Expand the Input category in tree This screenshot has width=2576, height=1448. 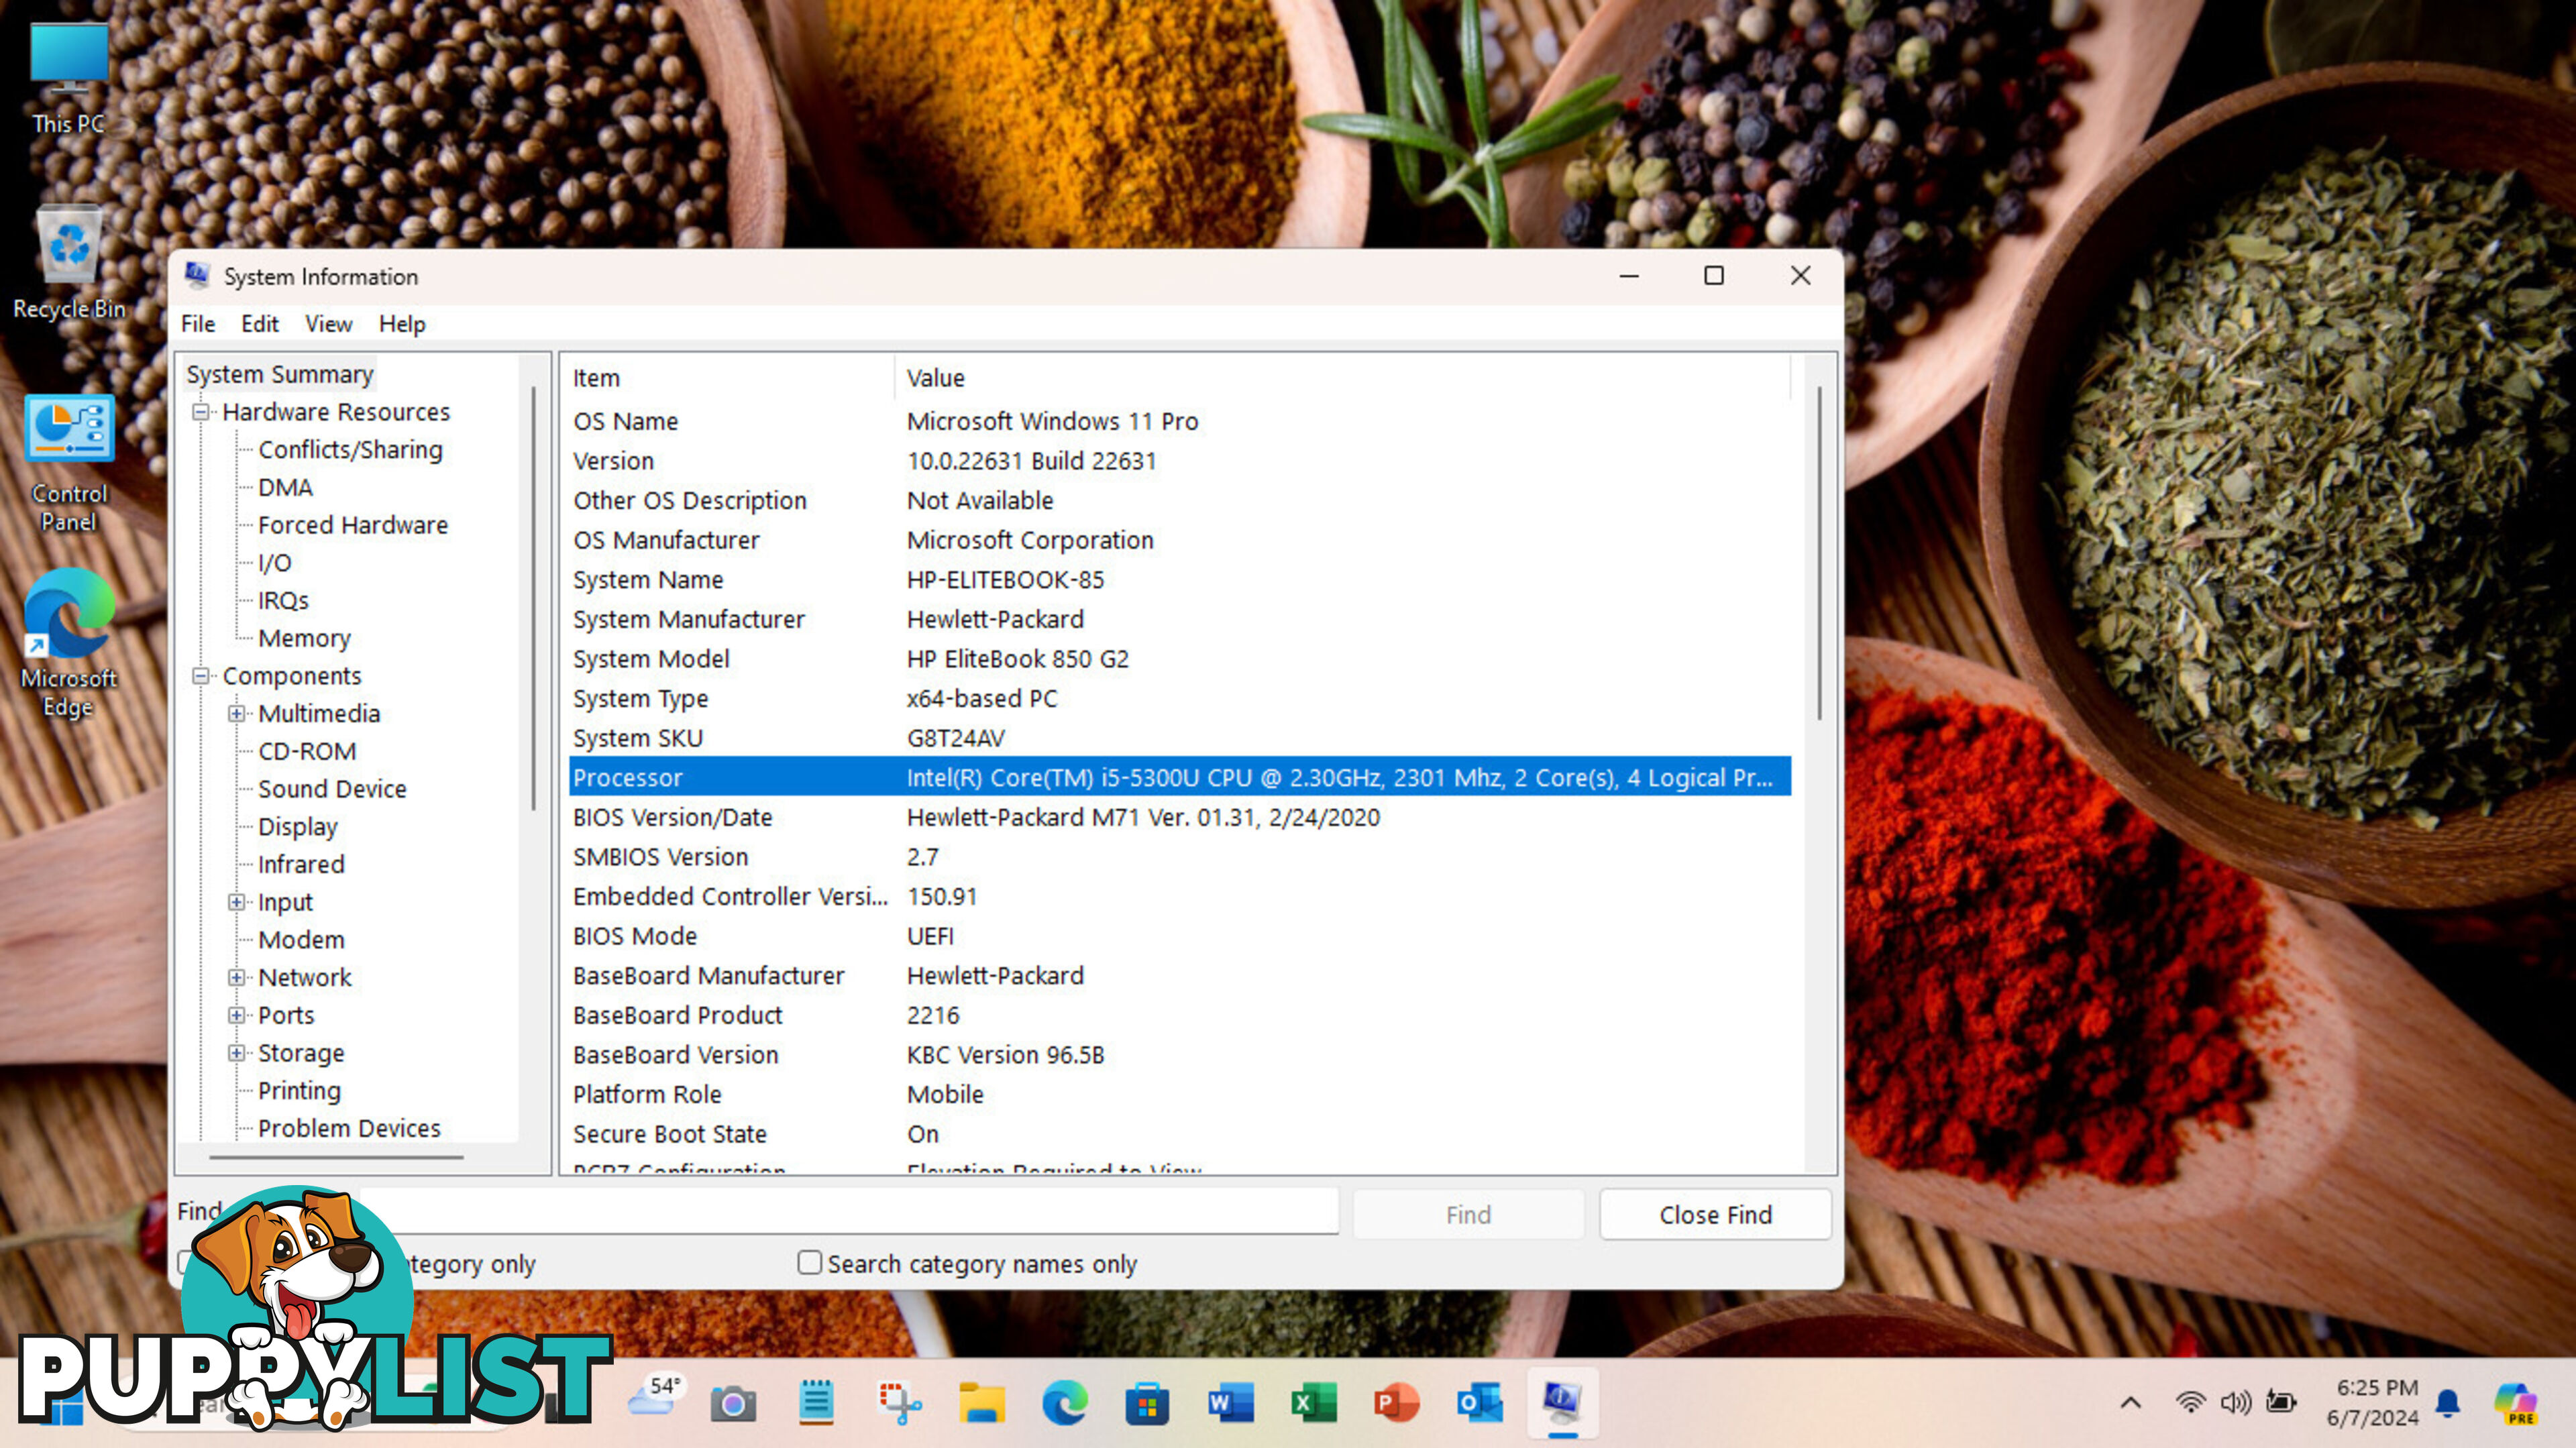[237, 901]
